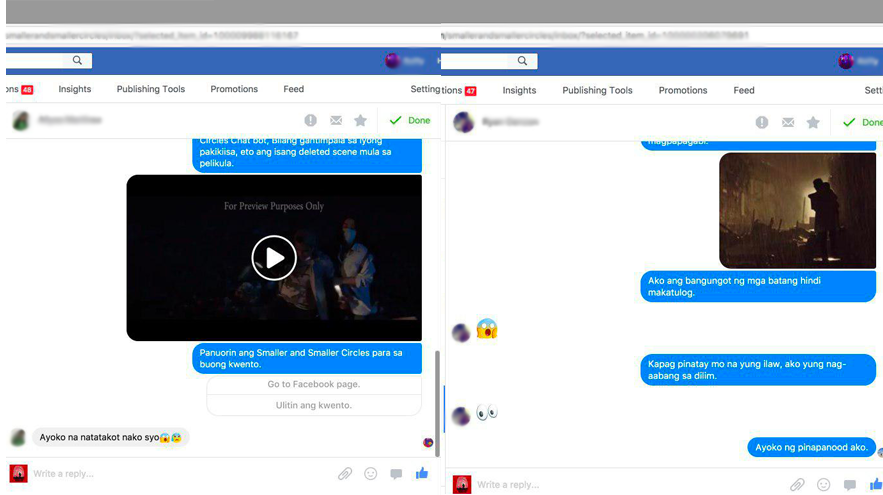Click 'Ayoko ng pinapanood ako.' message
Screen dimensions: 883x495
[x=811, y=447]
